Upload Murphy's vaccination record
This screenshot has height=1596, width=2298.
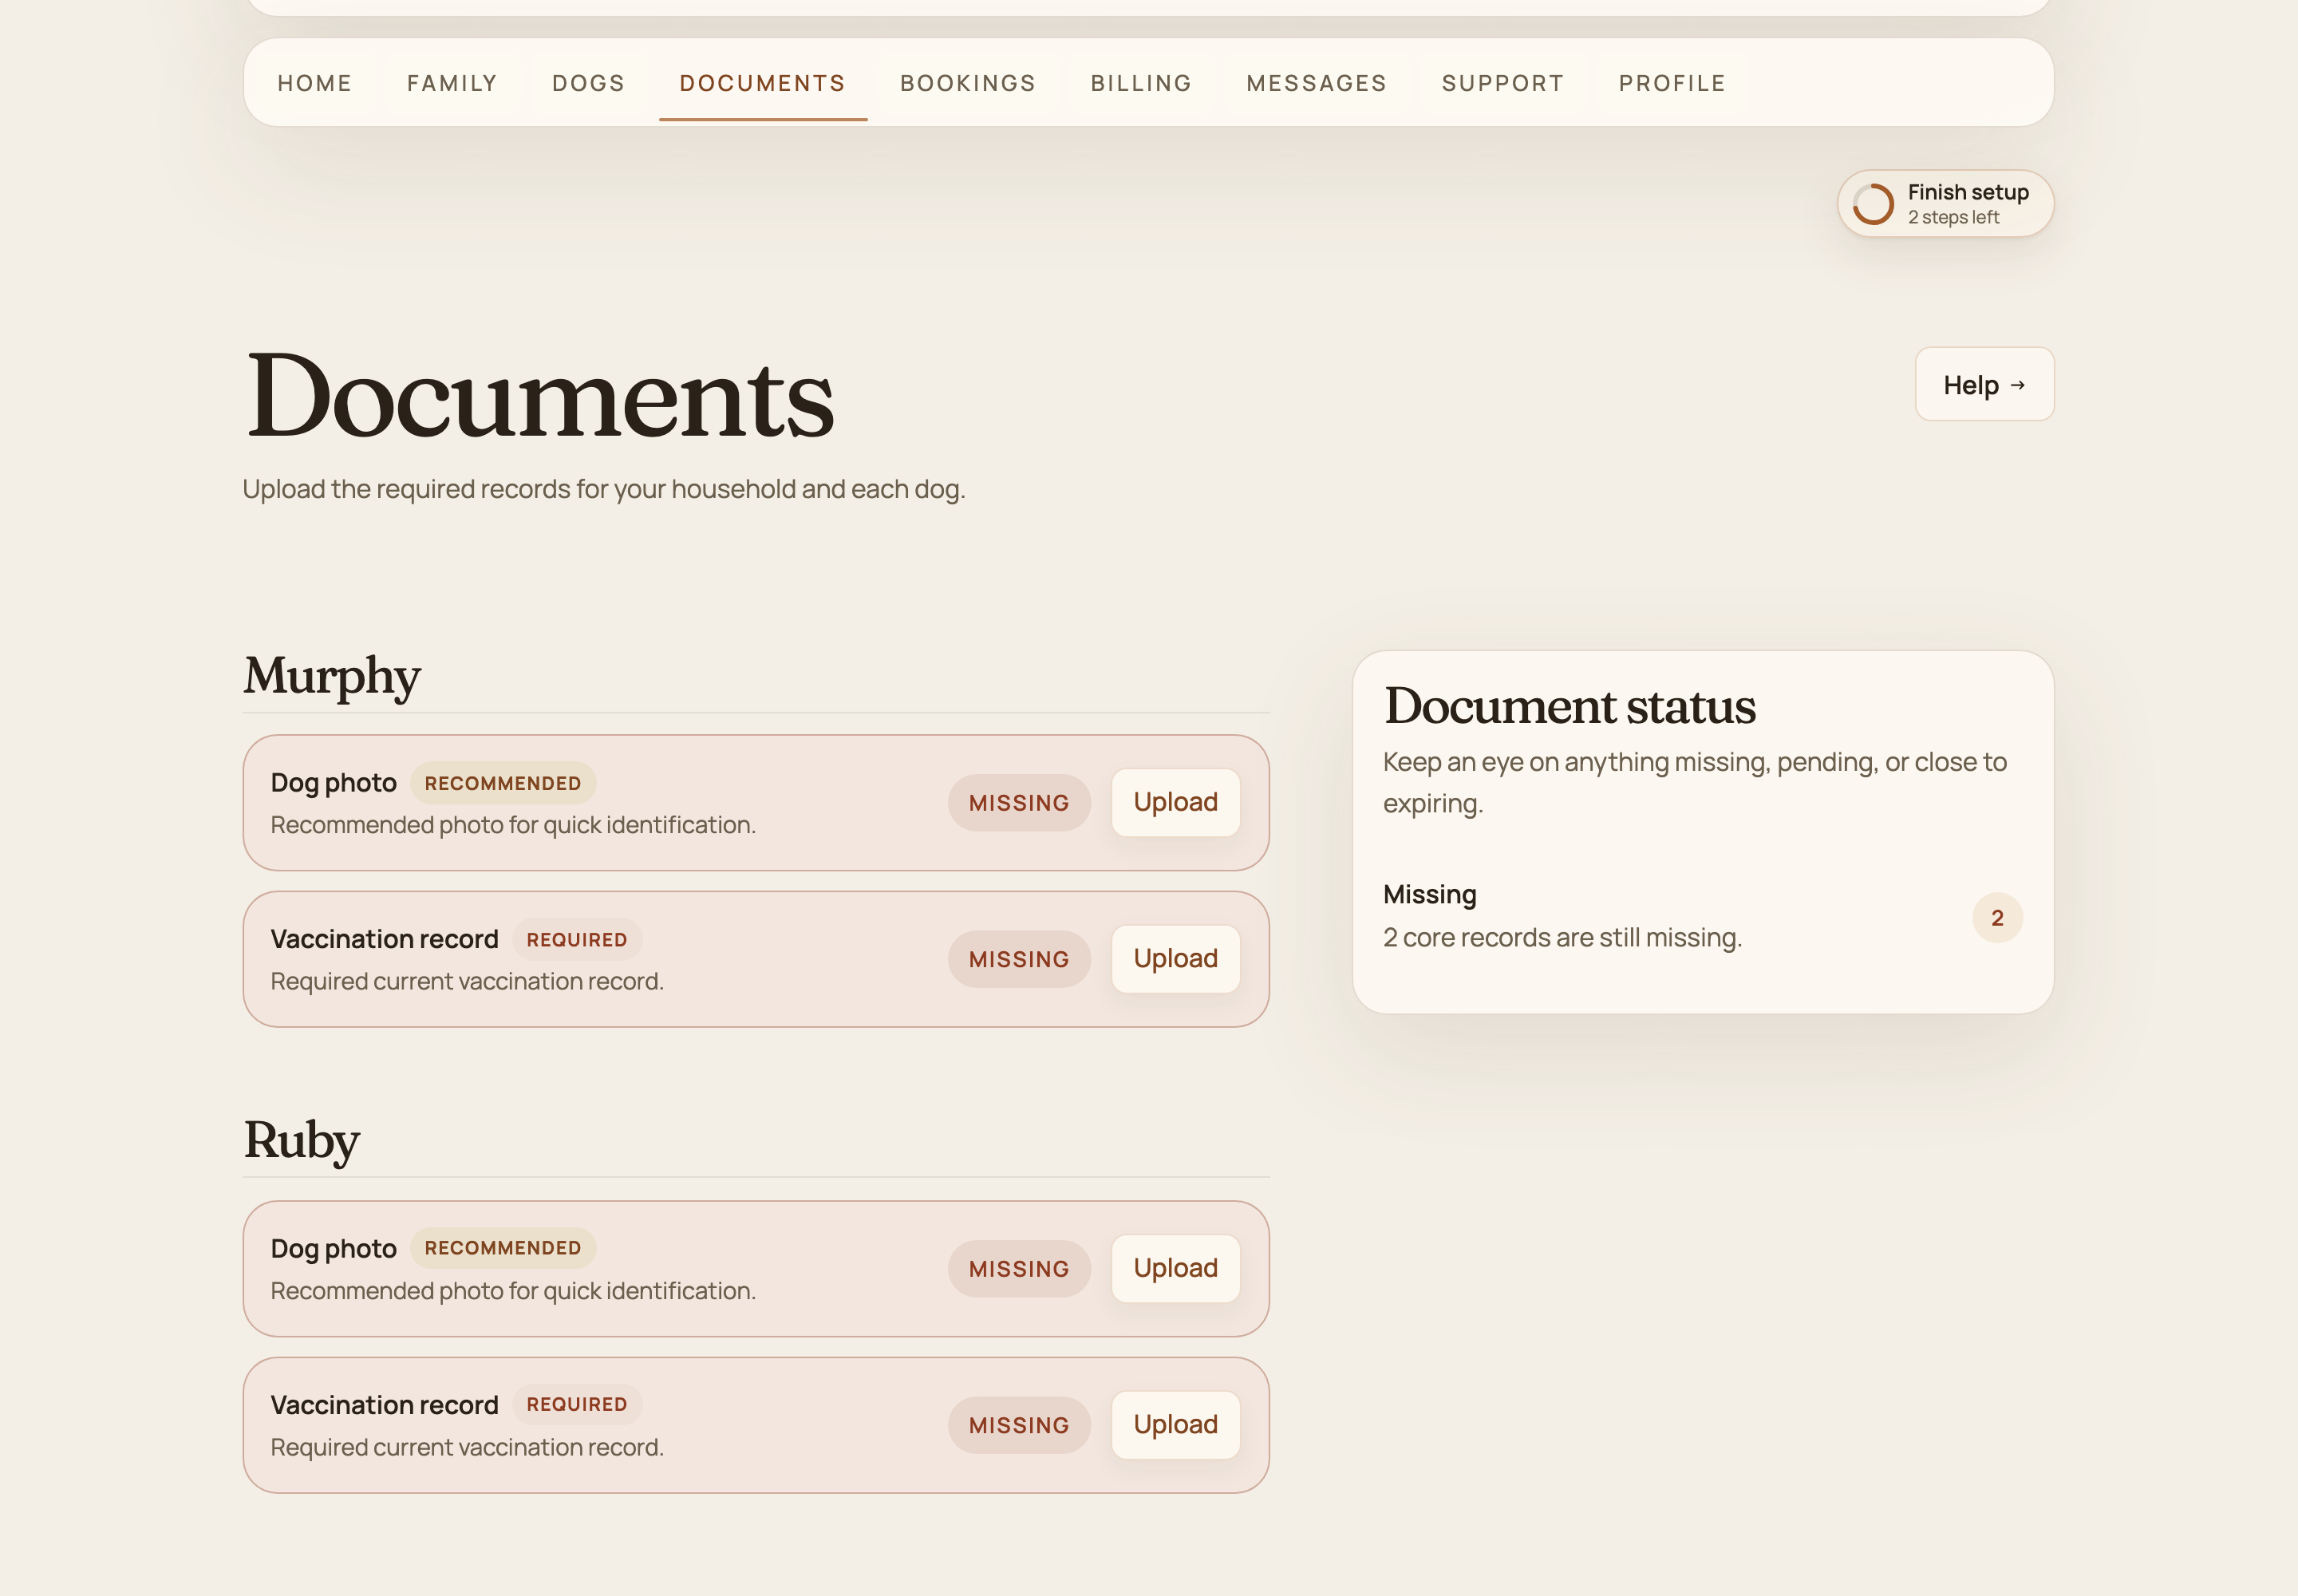coord(1175,959)
